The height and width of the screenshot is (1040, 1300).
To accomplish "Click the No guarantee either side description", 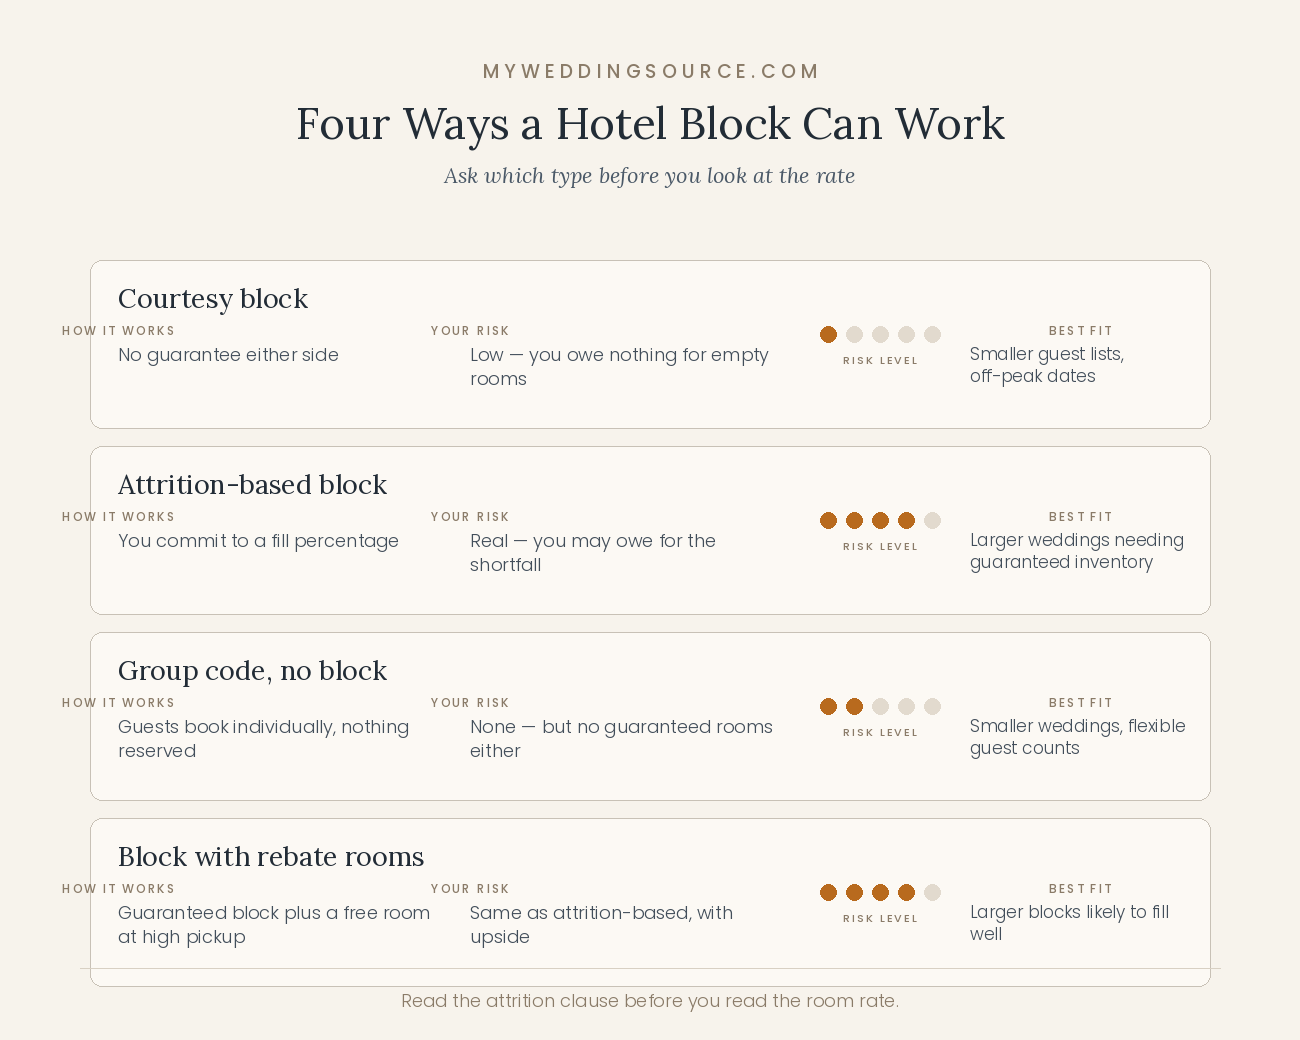I will [228, 355].
